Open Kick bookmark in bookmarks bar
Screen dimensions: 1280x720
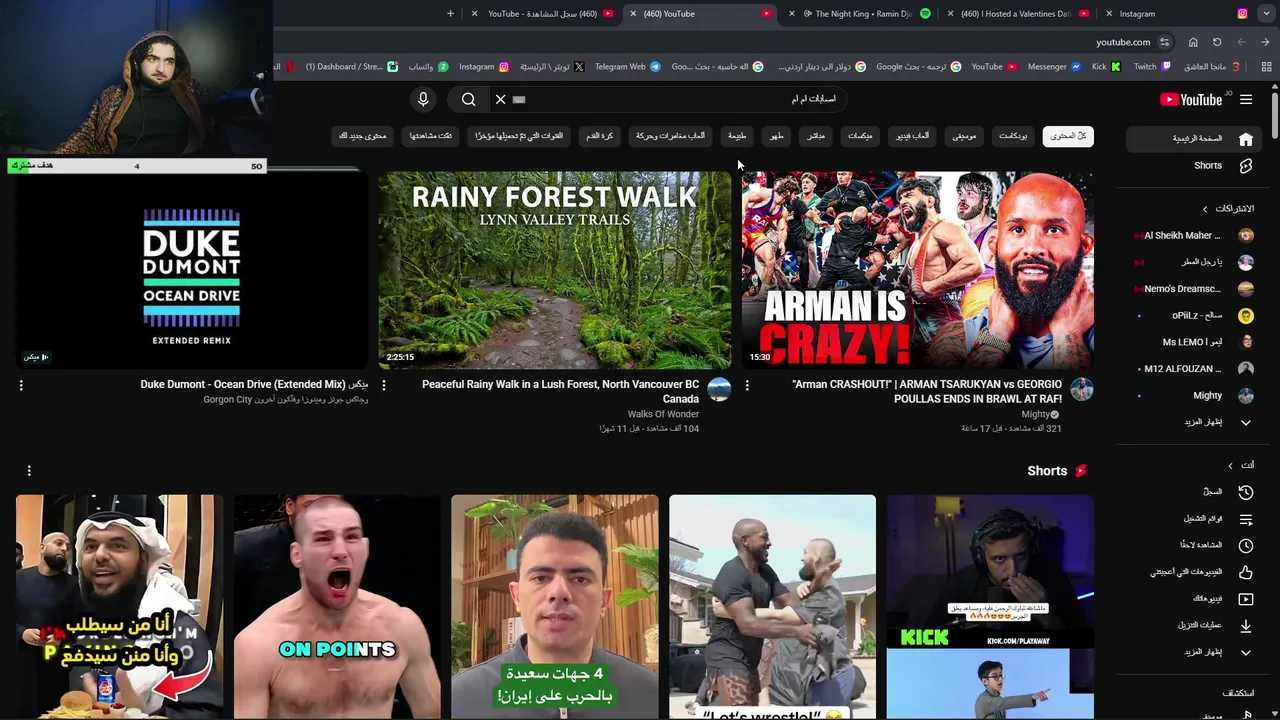1105,67
